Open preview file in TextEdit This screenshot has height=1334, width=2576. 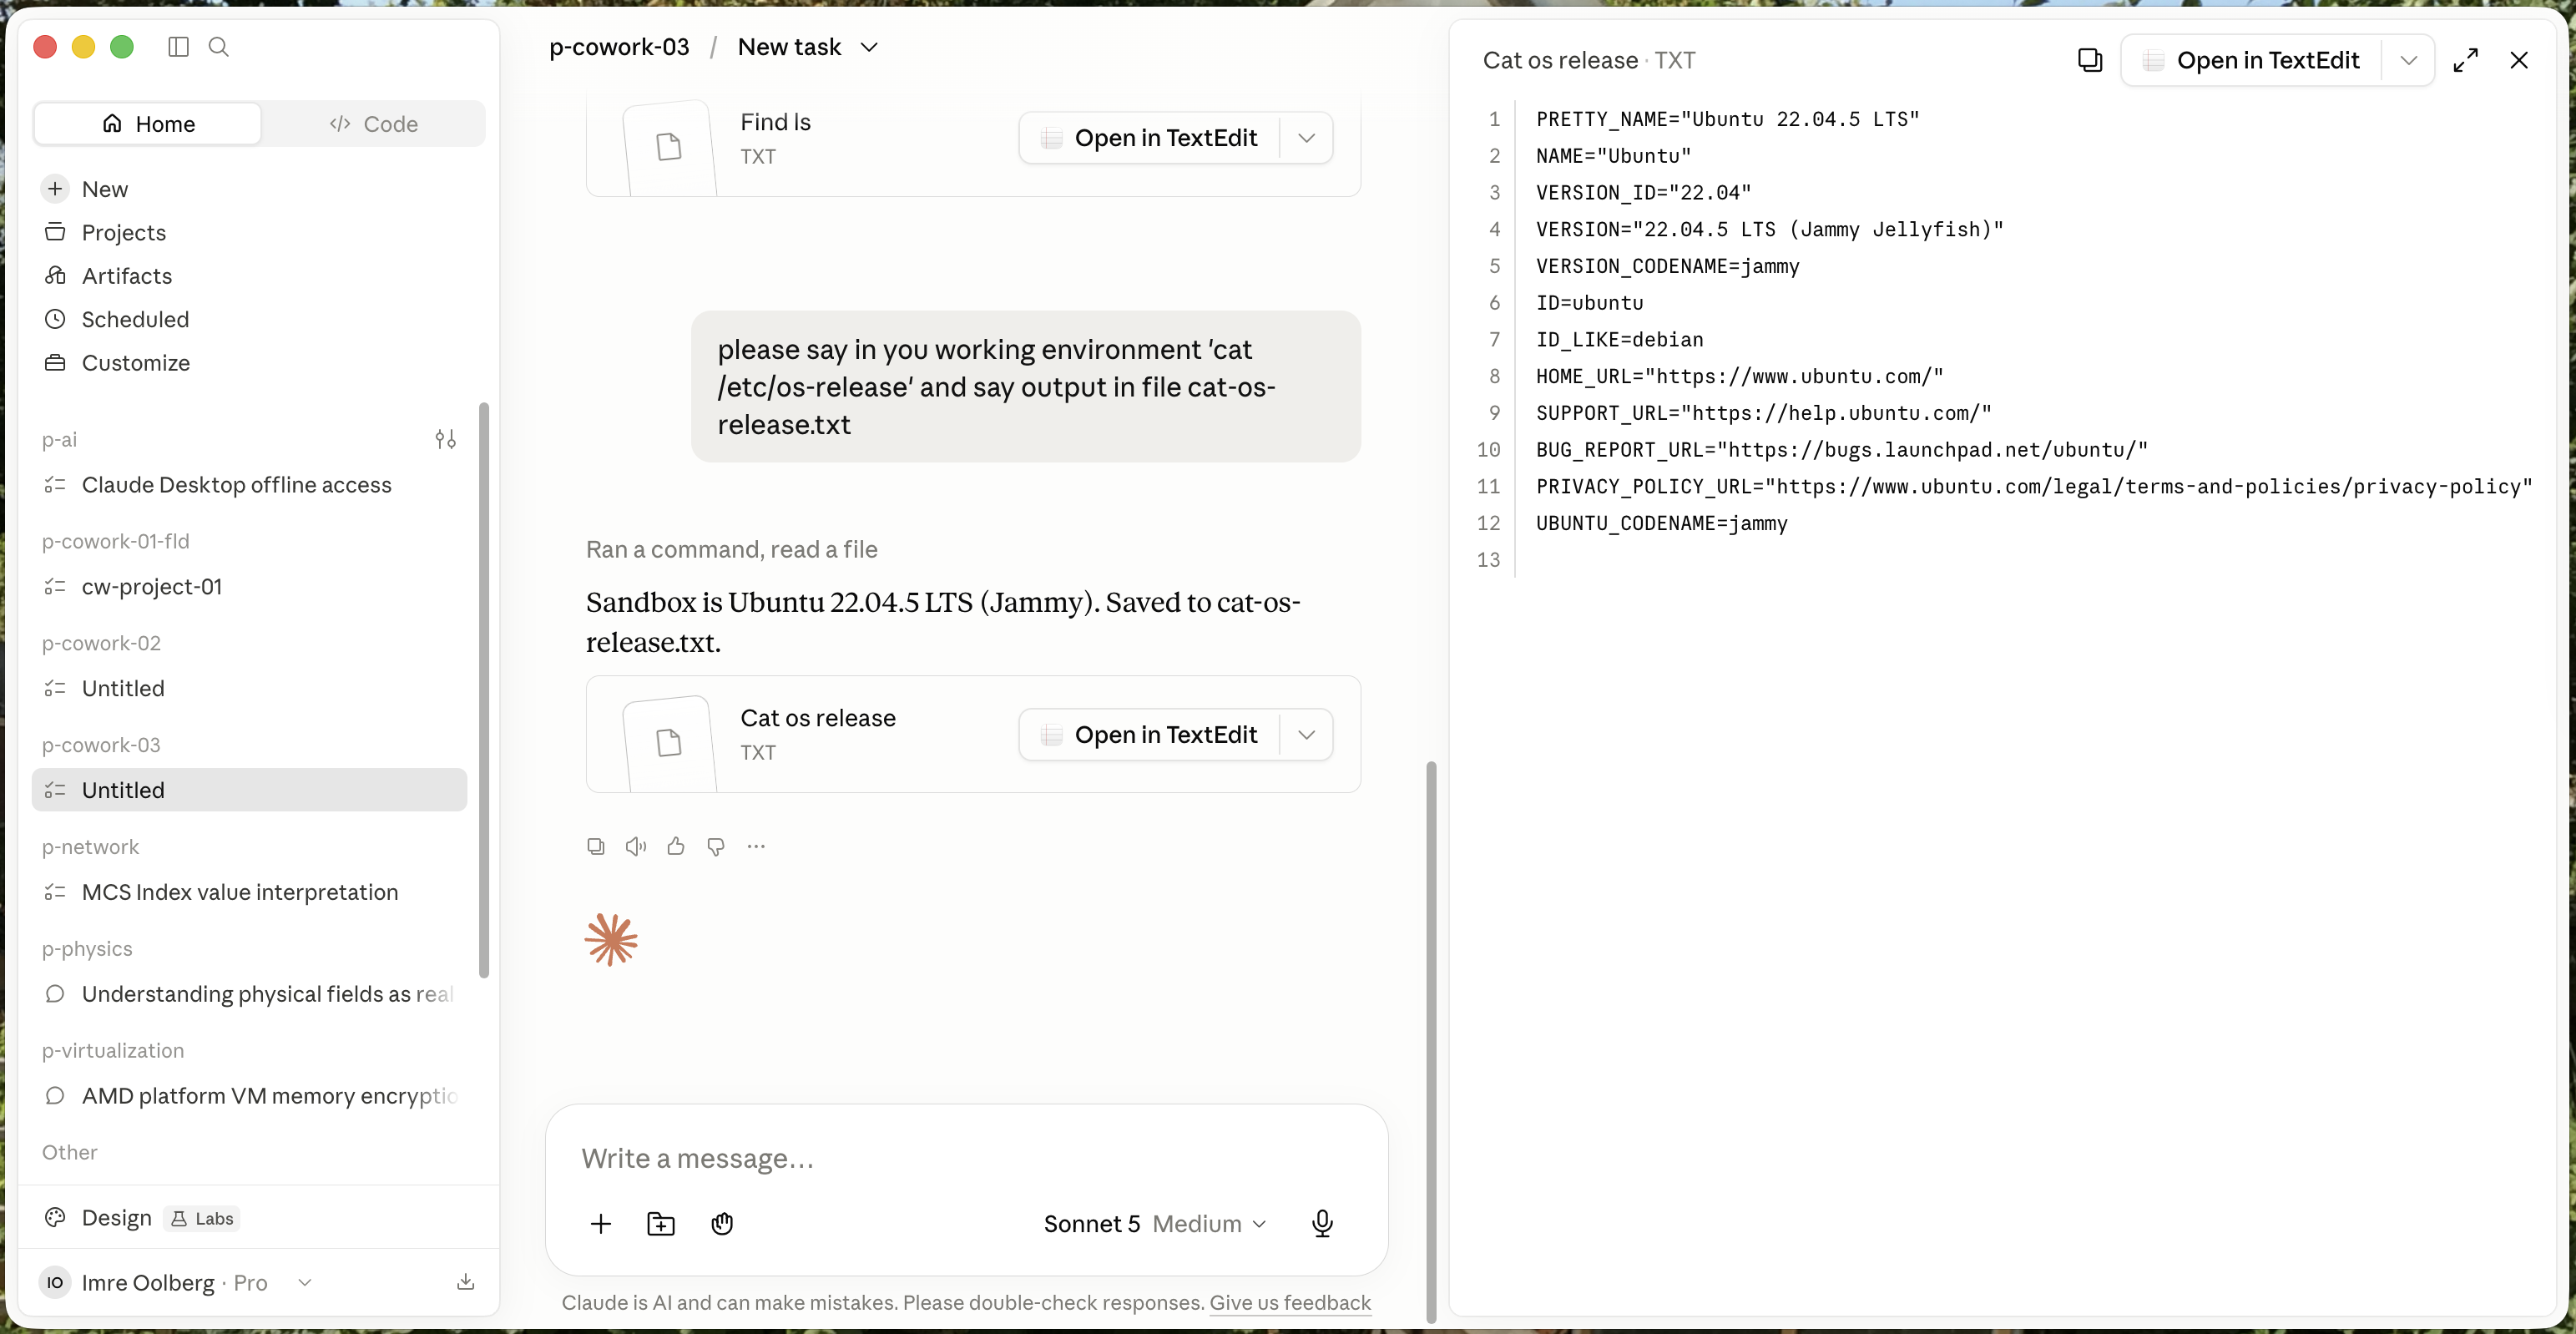coord(2251,60)
